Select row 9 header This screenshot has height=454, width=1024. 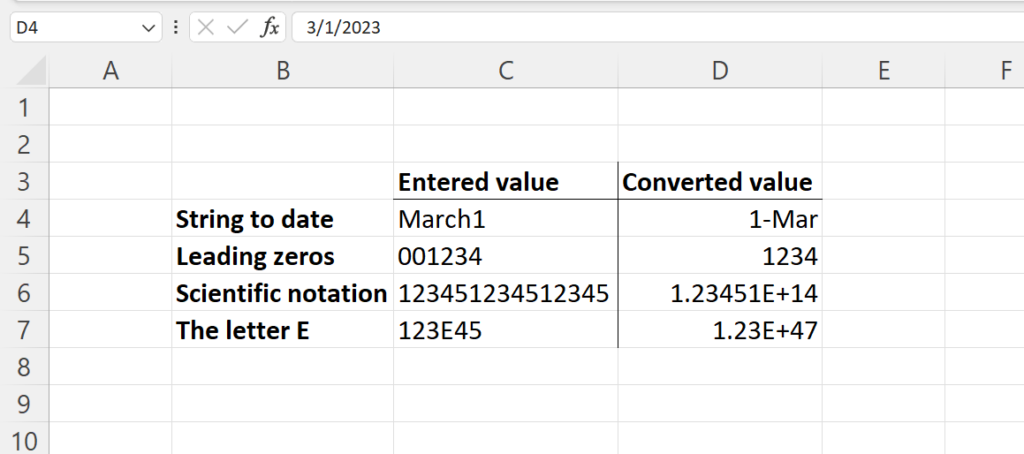[x=24, y=404]
